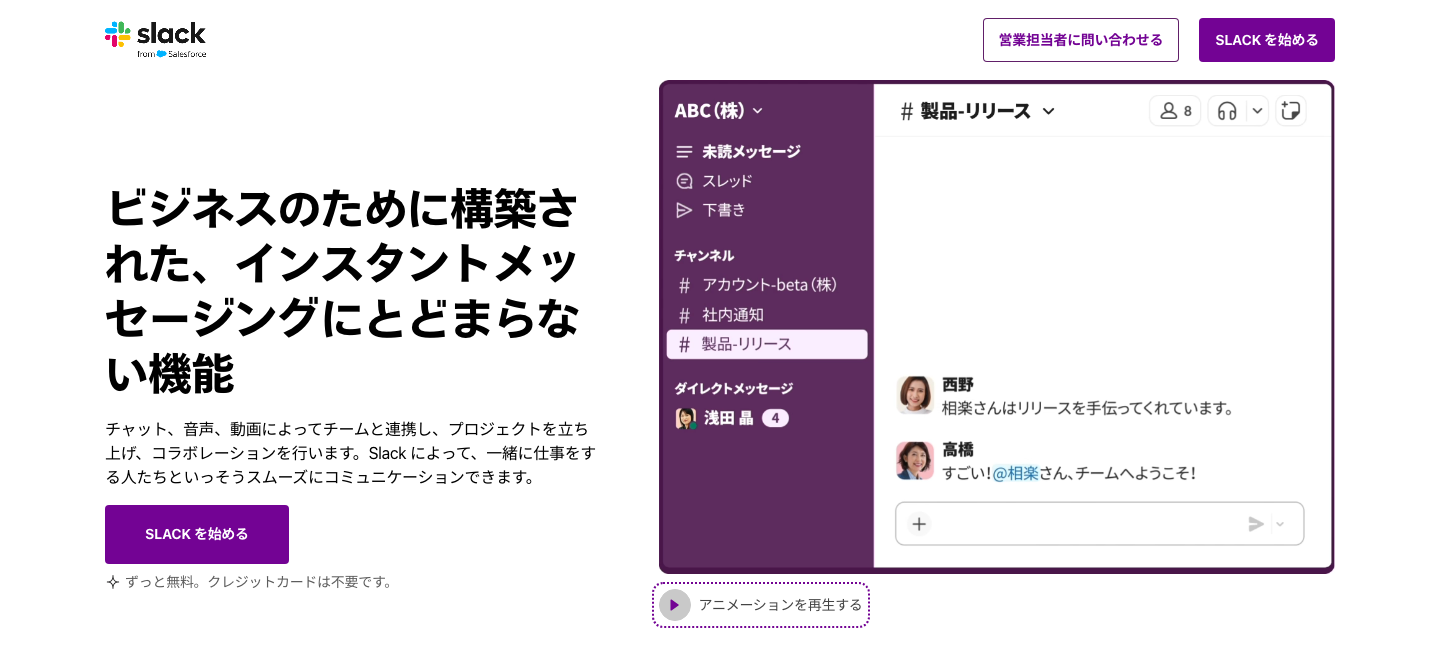Start a huddle with the headphones icon
1440x660 pixels.
pyautogui.click(x=1227, y=111)
